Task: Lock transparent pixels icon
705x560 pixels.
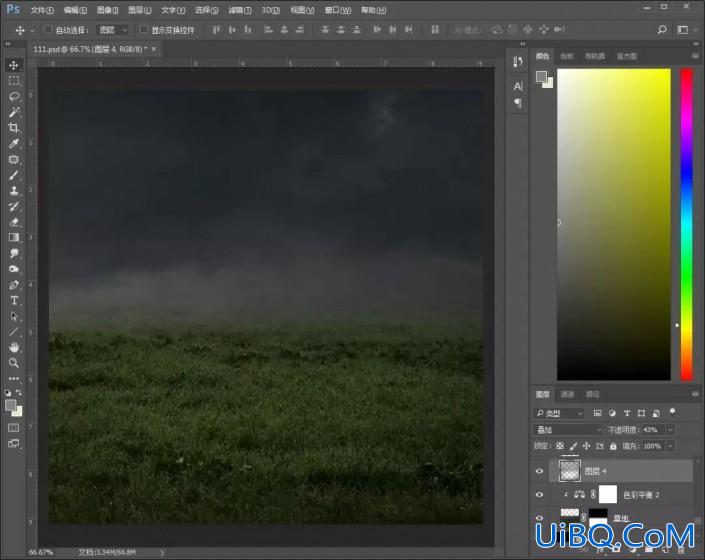Action: tap(560, 446)
